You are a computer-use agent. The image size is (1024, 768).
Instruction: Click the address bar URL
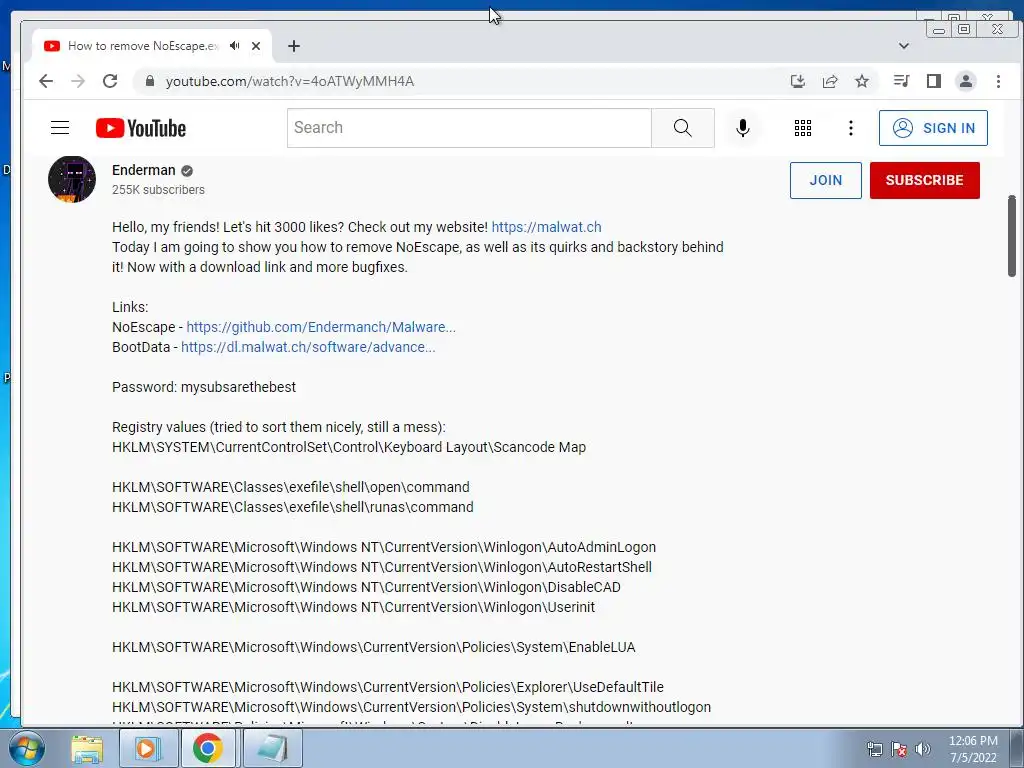[x=290, y=81]
